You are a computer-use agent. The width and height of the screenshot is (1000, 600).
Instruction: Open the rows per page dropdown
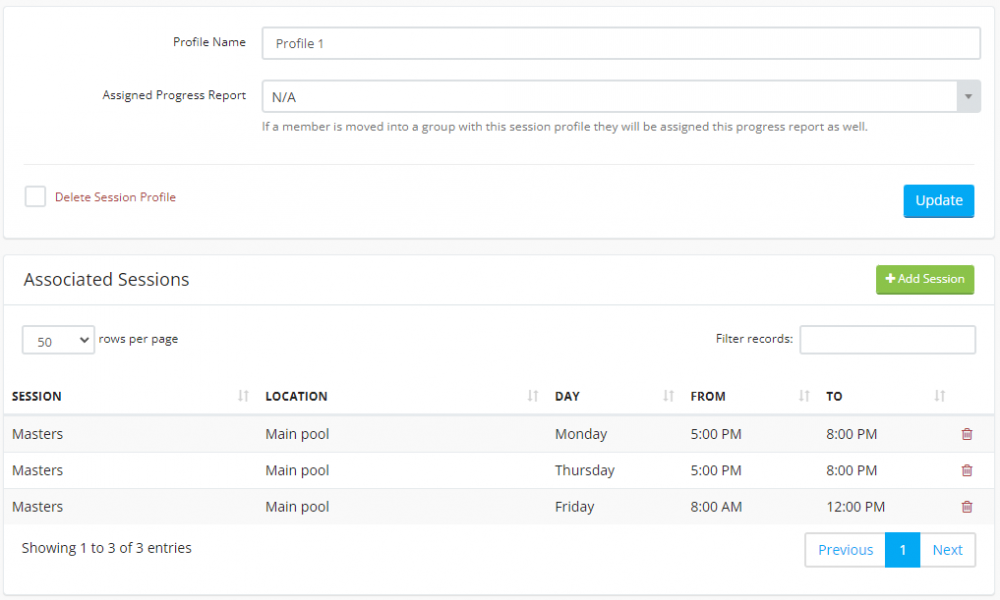(x=57, y=340)
